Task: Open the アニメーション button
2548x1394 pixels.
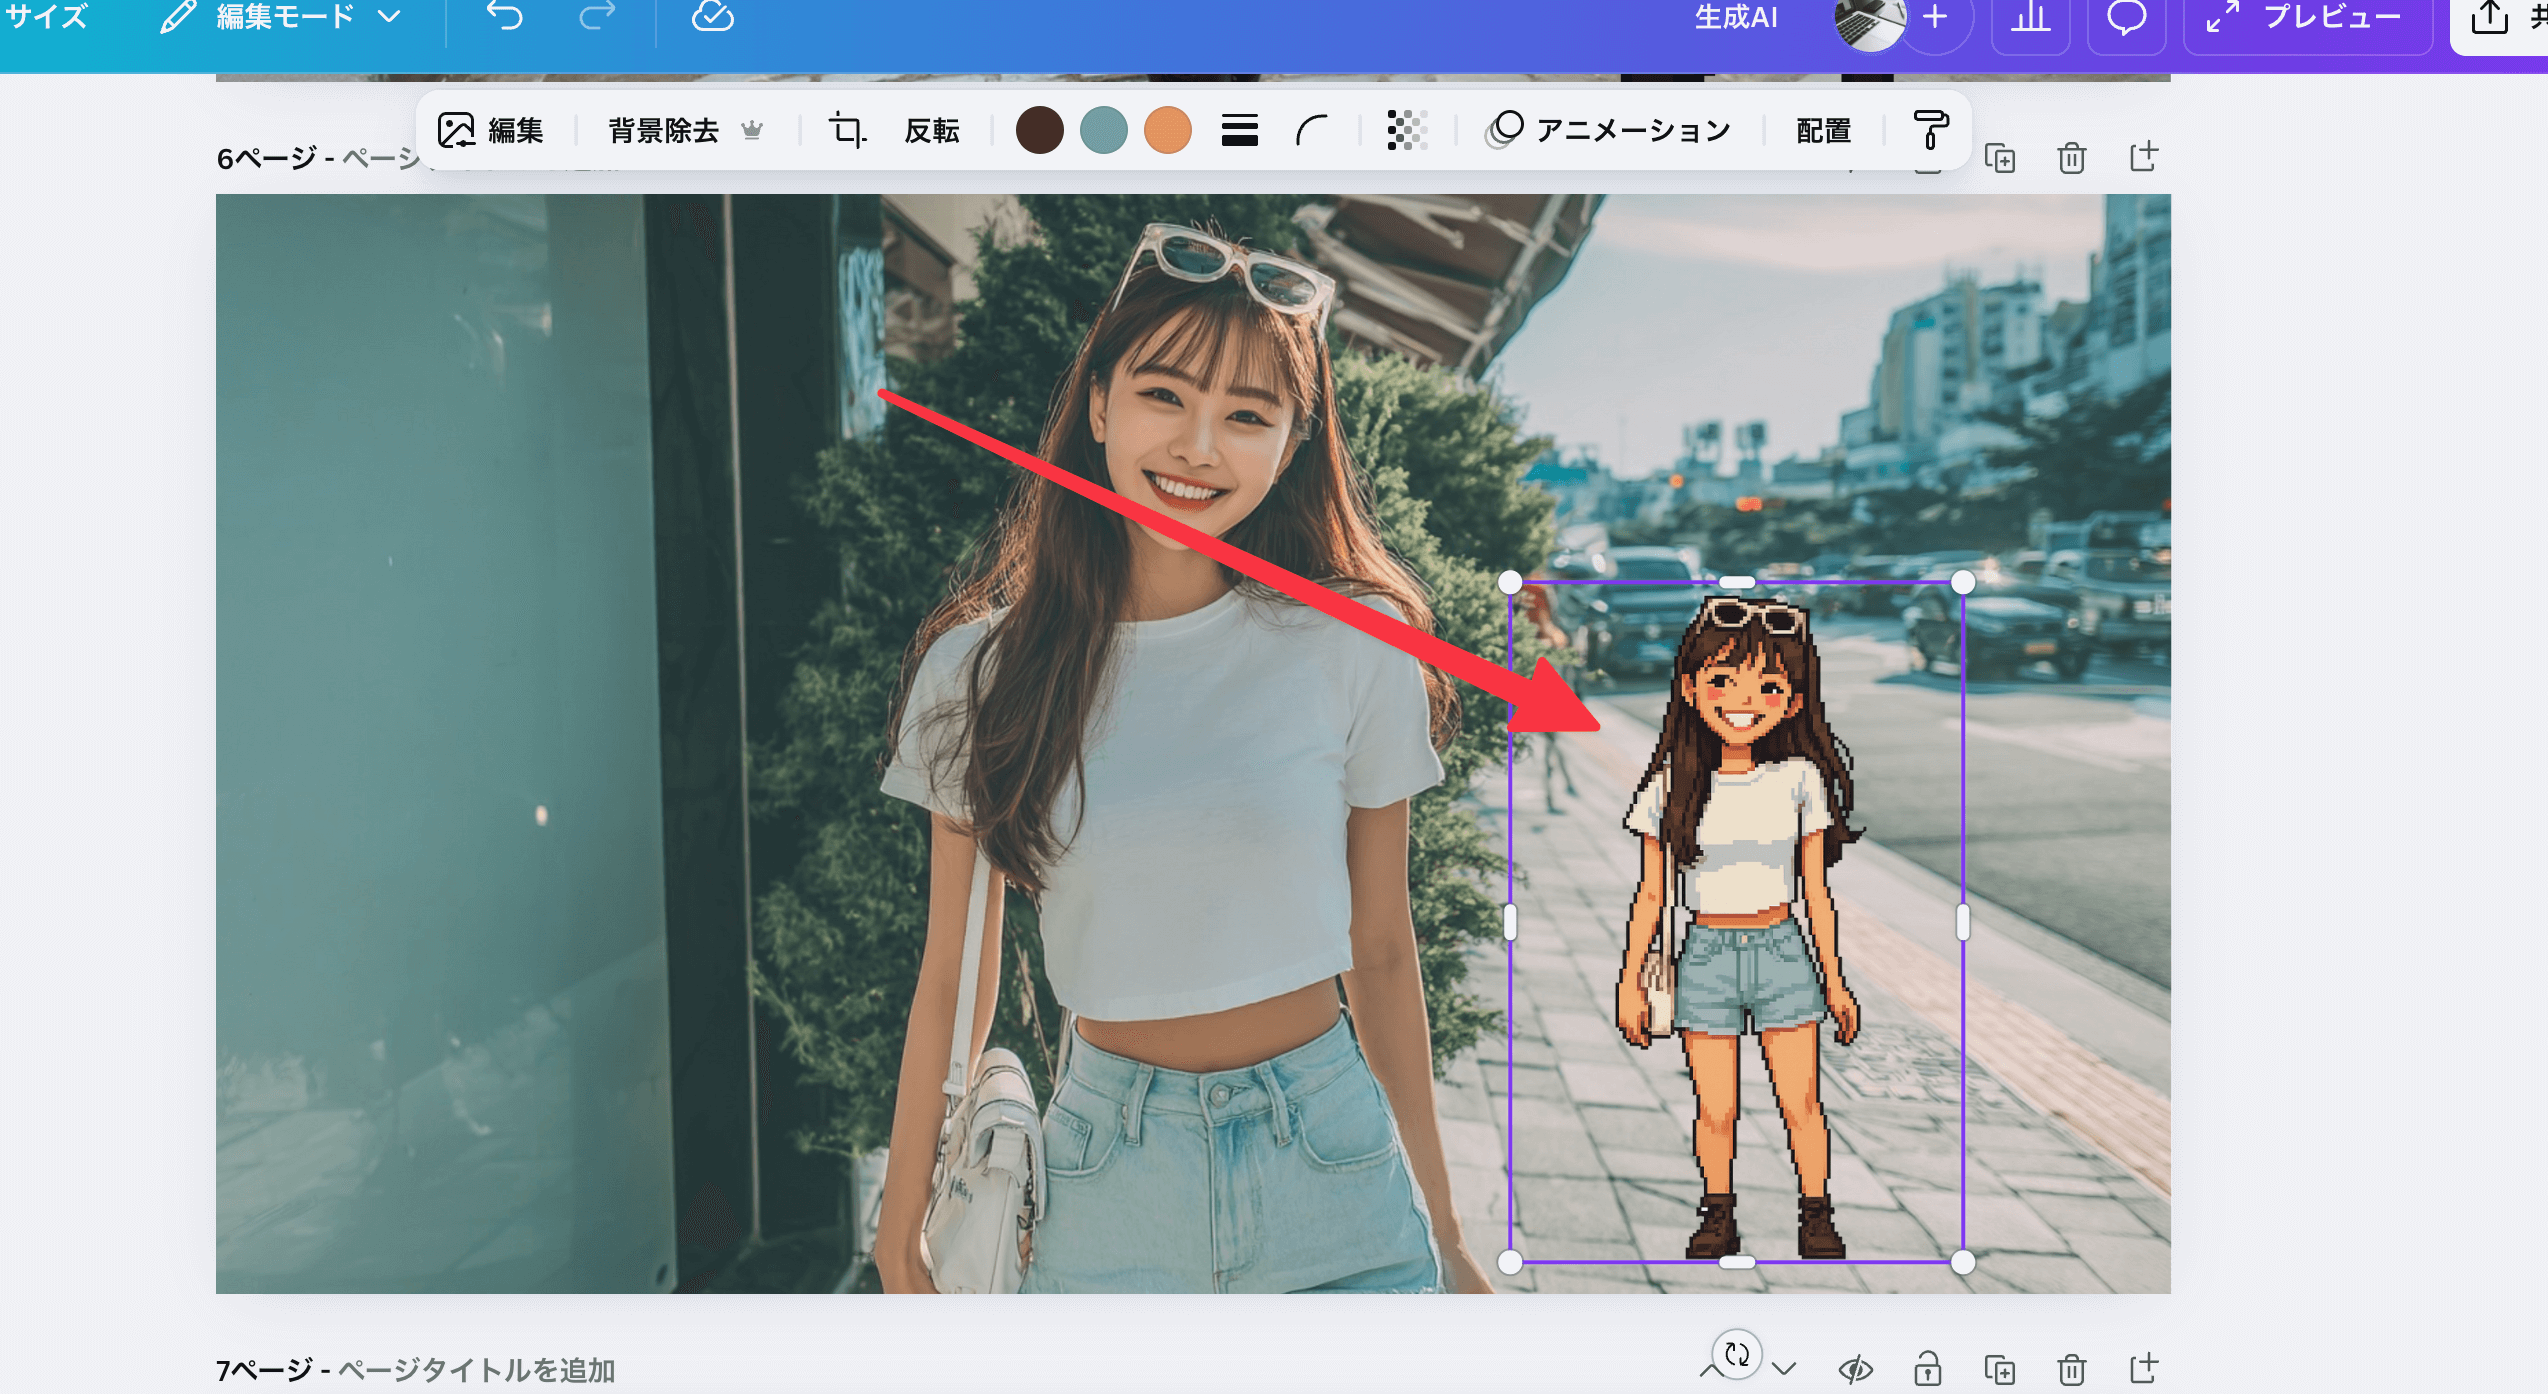Action: tap(1610, 130)
